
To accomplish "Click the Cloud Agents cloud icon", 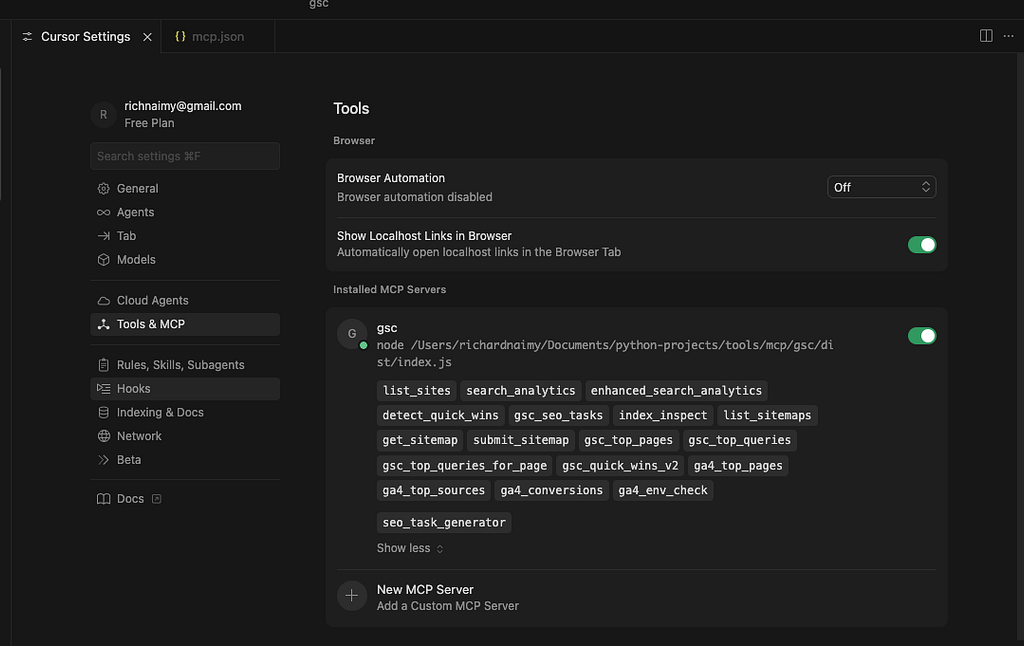I will pyautogui.click(x=103, y=300).
